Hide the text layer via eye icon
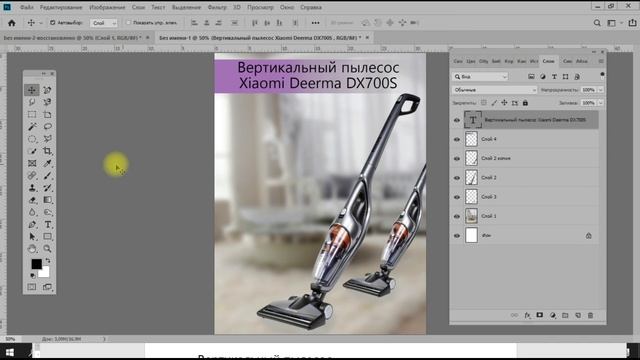The width and height of the screenshot is (640, 360). pos(457,120)
